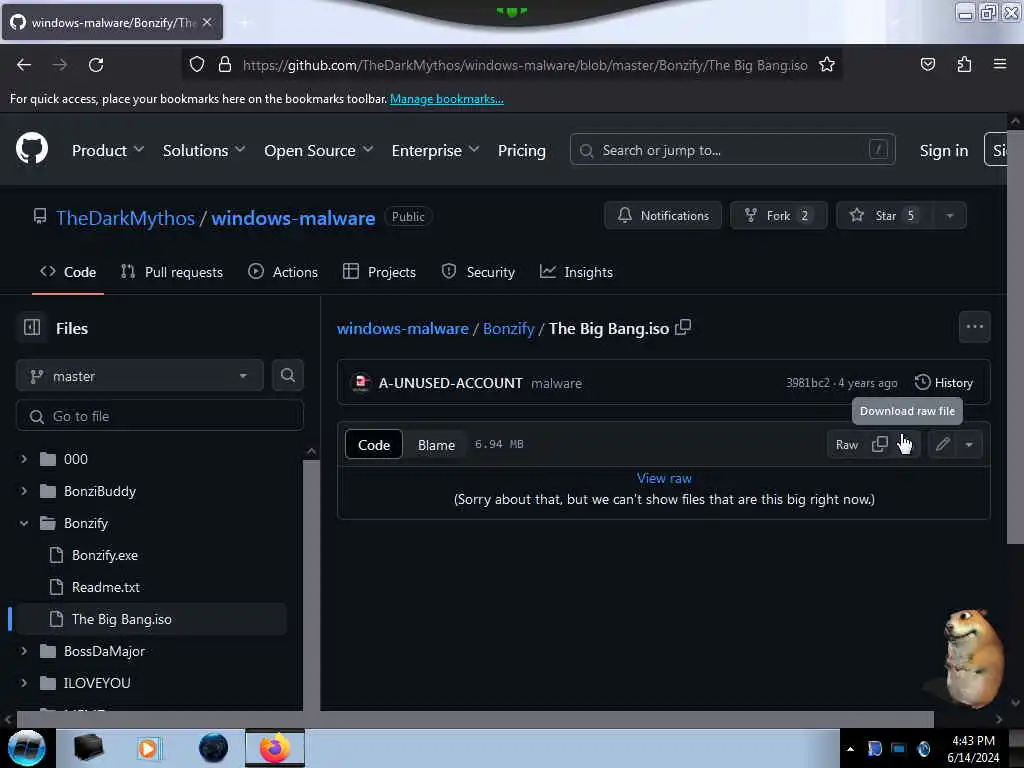Open the commit History link

pyautogui.click(x=944, y=383)
